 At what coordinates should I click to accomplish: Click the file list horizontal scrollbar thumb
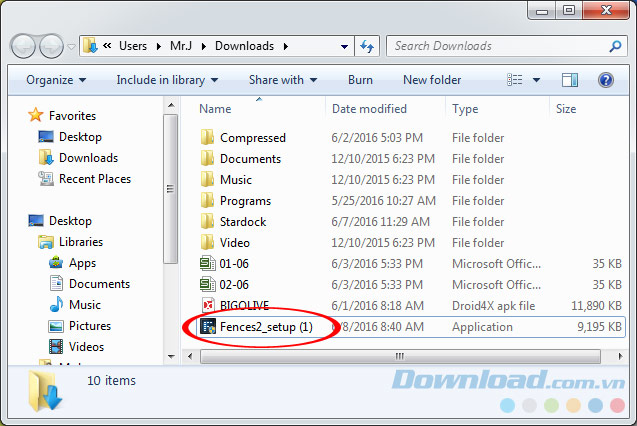[x=400, y=357]
